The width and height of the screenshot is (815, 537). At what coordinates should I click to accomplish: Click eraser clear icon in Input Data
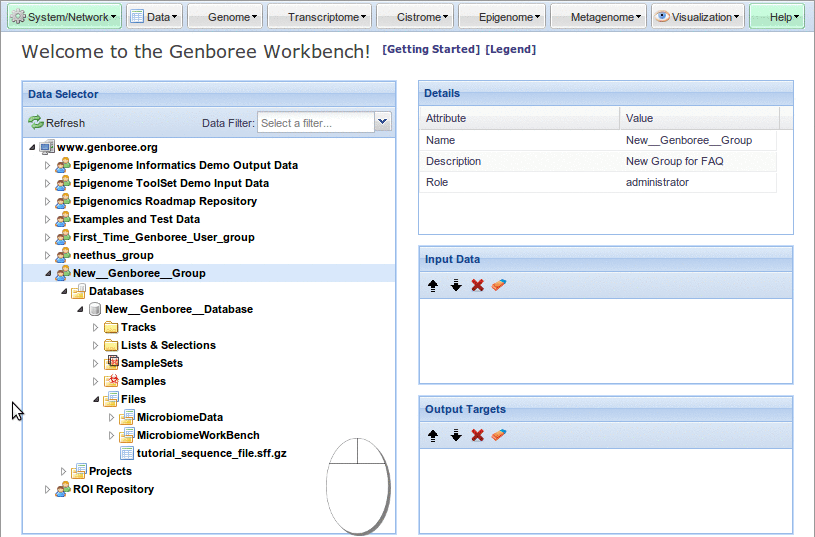point(499,286)
